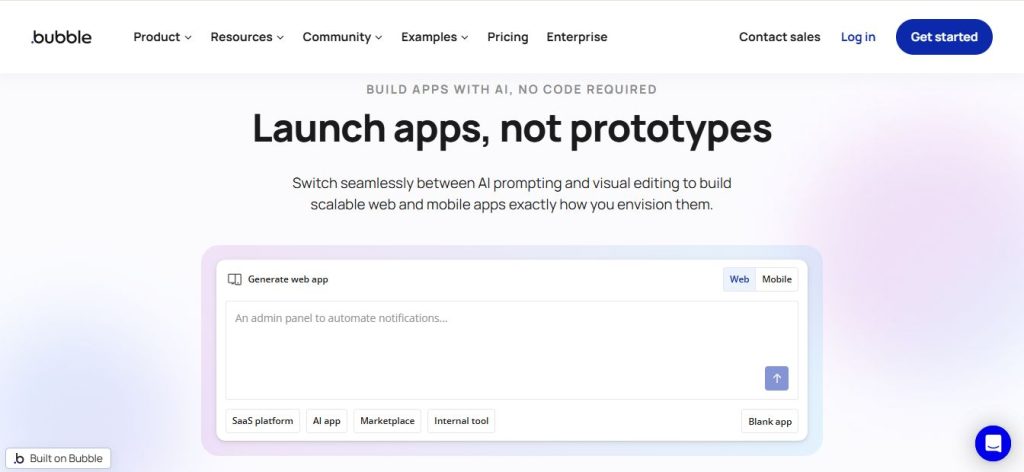Start with the Blank app button
This screenshot has width=1024, height=472.
769,421
